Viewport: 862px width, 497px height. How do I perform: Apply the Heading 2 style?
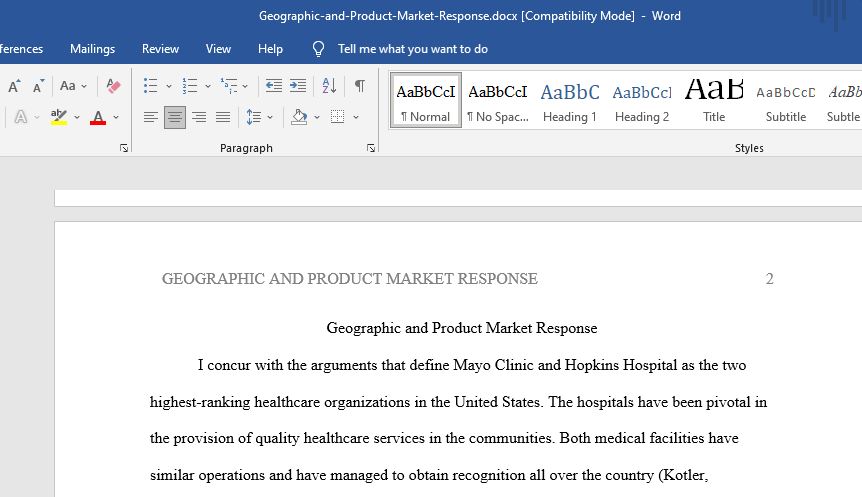coord(642,101)
